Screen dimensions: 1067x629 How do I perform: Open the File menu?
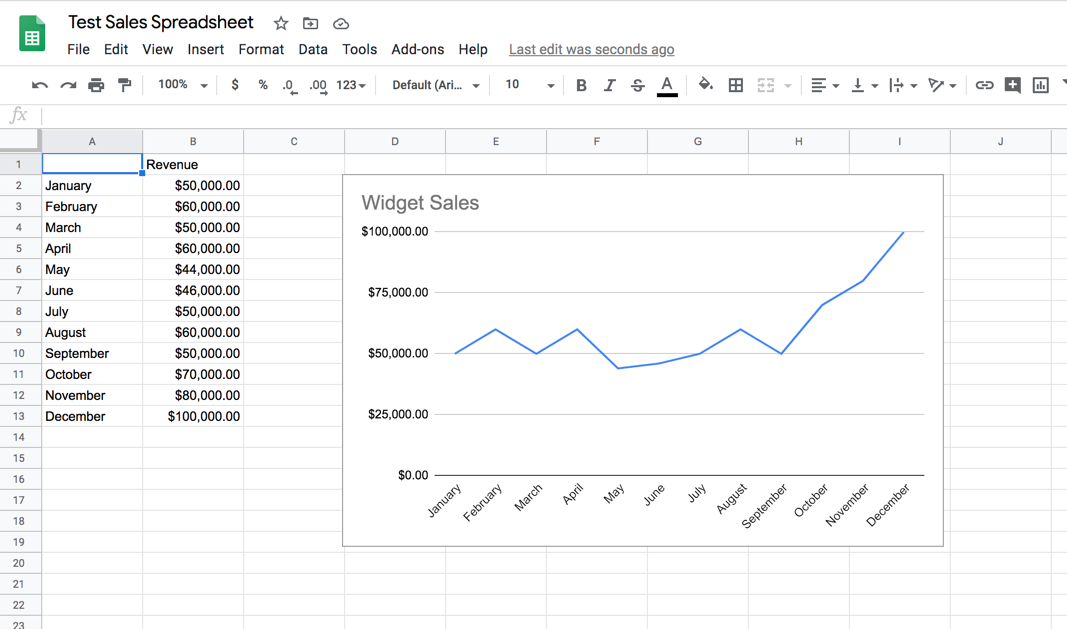(x=78, y=49)
